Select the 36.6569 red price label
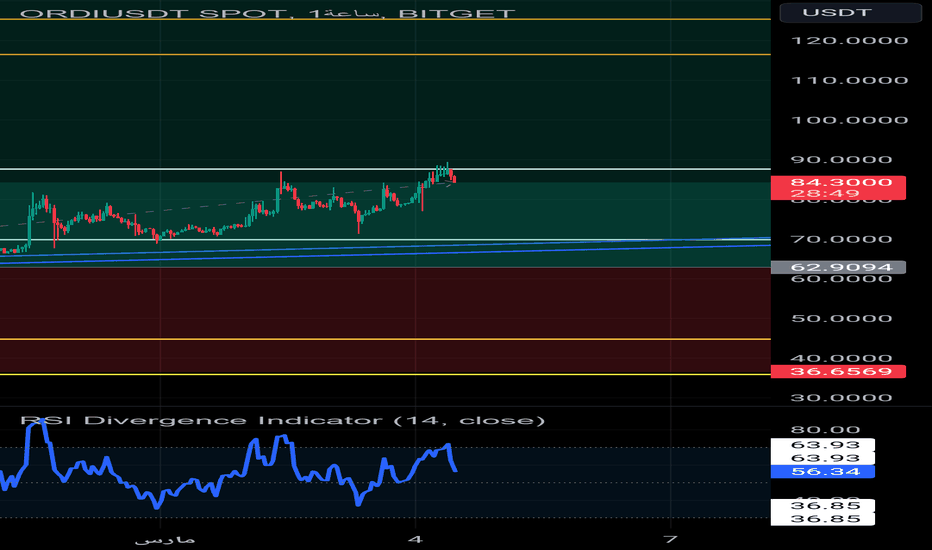The height and width of the screenshot is (550, 932). [838, 372]
